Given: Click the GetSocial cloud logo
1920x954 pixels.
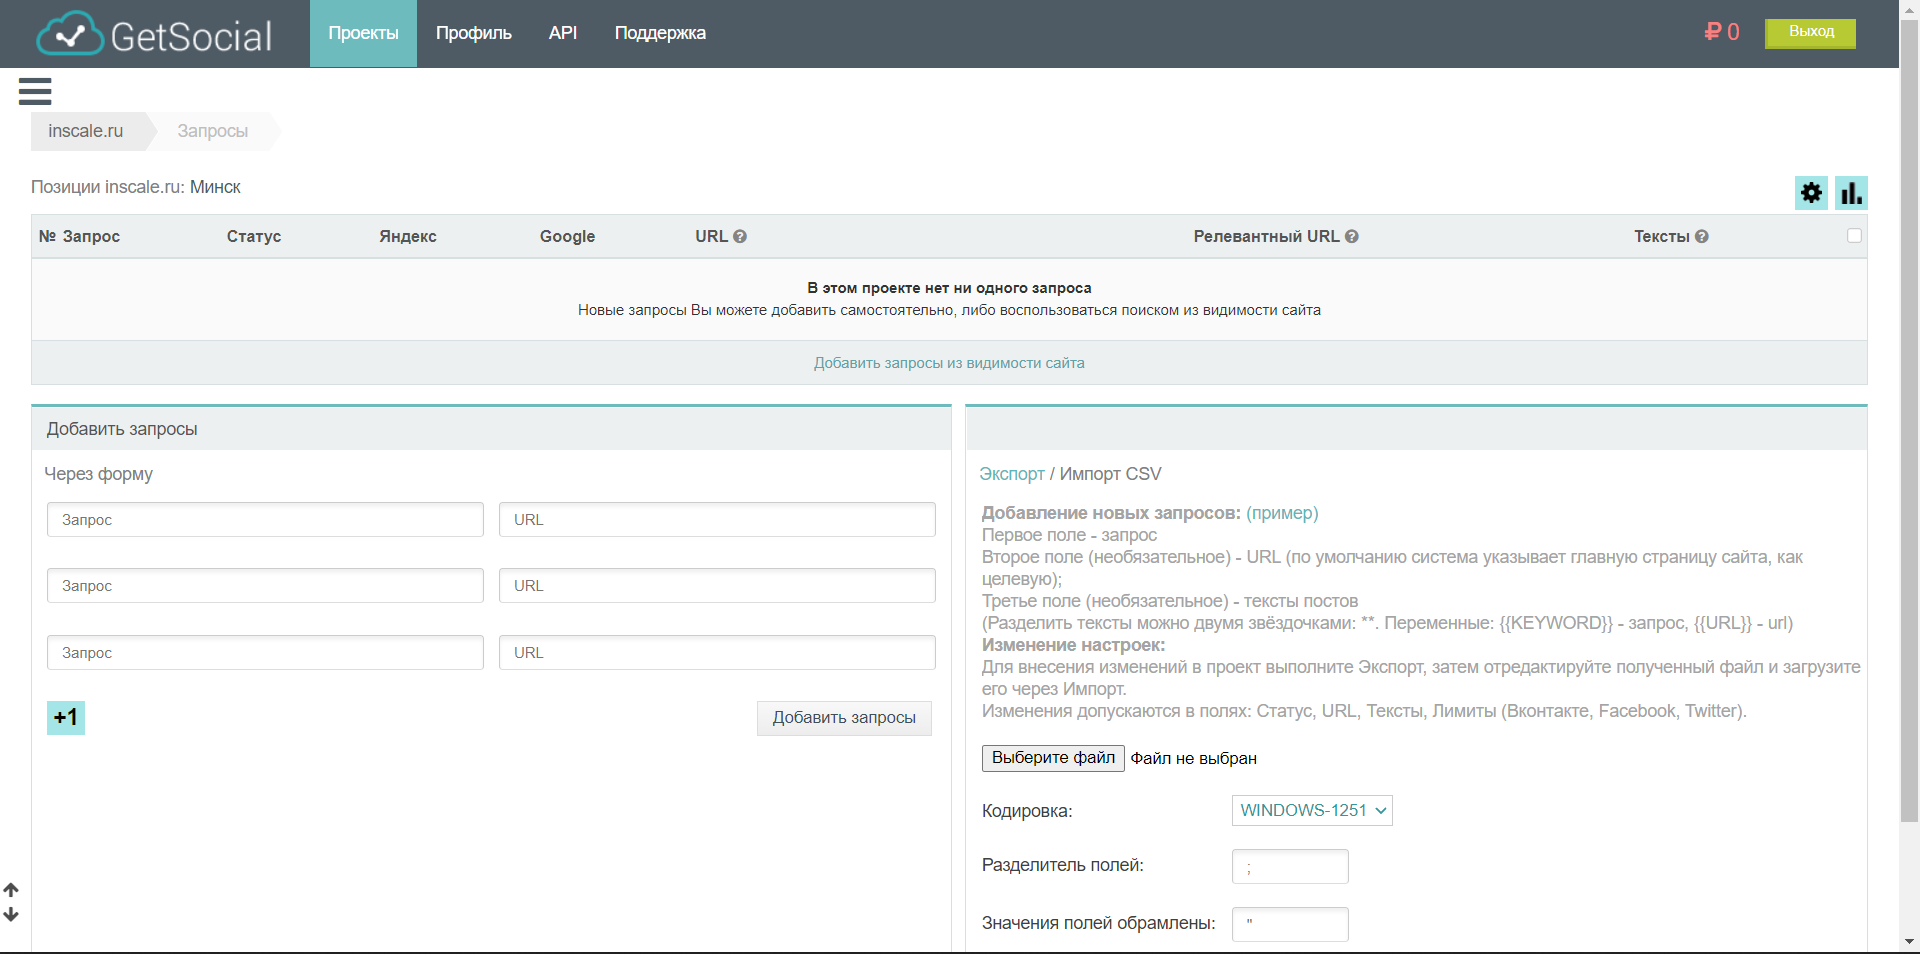Looking at the screenshot, I should (x=154, y=35).
